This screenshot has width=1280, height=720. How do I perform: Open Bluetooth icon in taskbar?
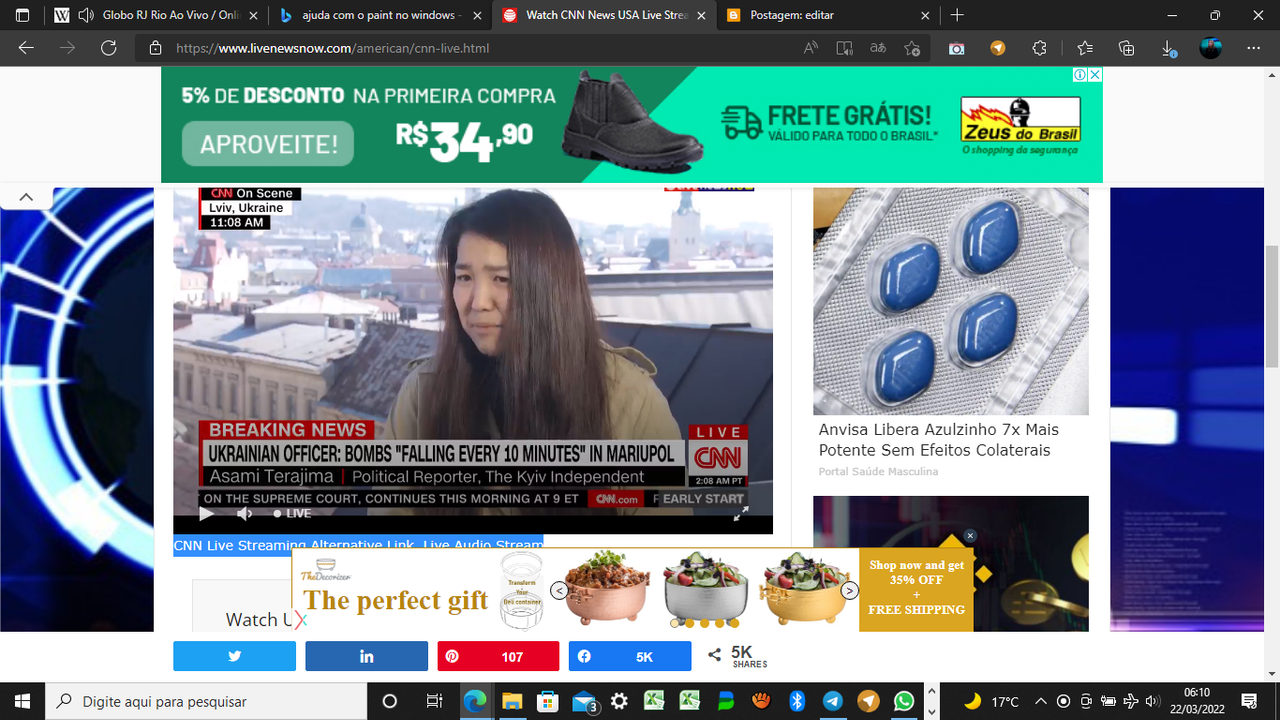point(797,701)
